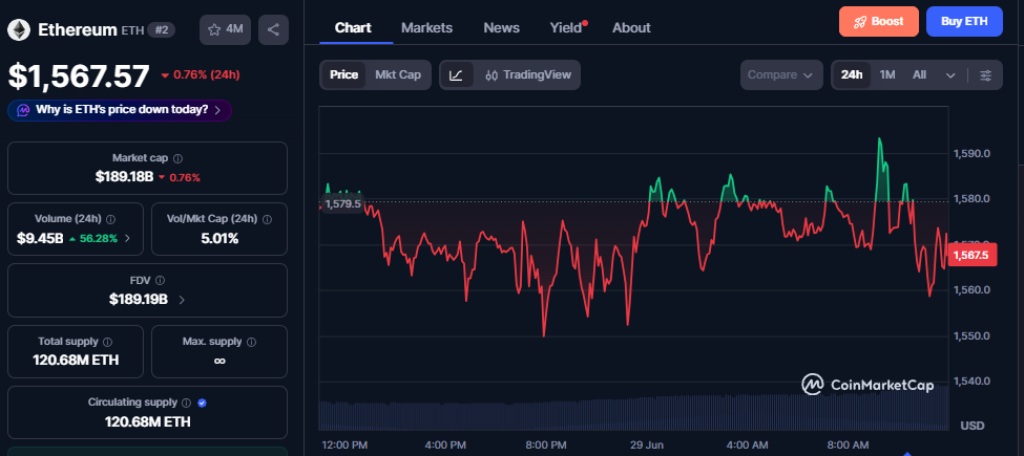Go to the About tab

coord(631,28)
